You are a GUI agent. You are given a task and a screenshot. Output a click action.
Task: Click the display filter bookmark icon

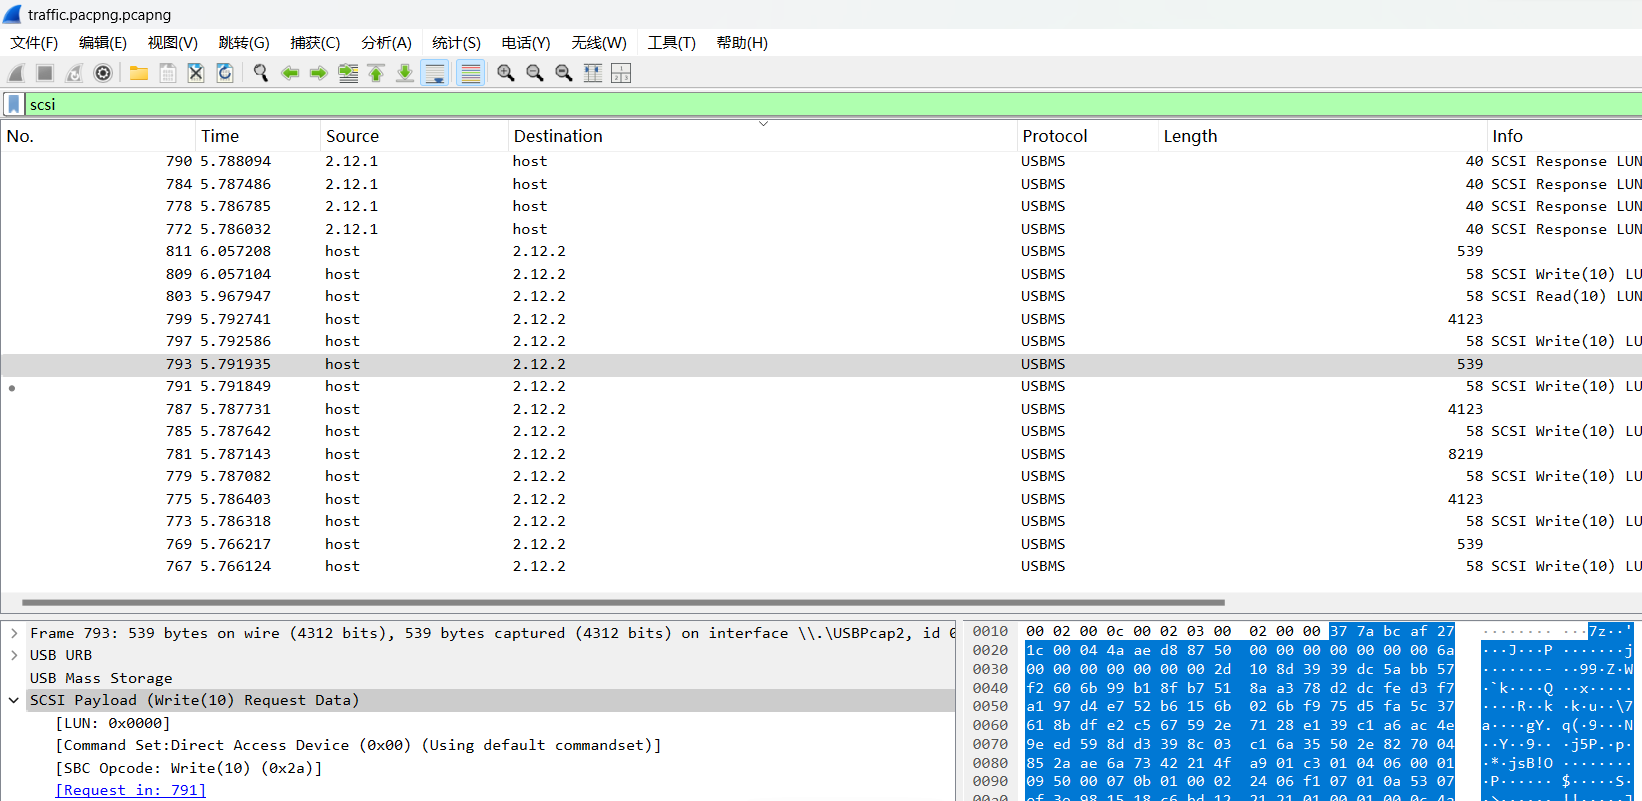pos(14,104)
